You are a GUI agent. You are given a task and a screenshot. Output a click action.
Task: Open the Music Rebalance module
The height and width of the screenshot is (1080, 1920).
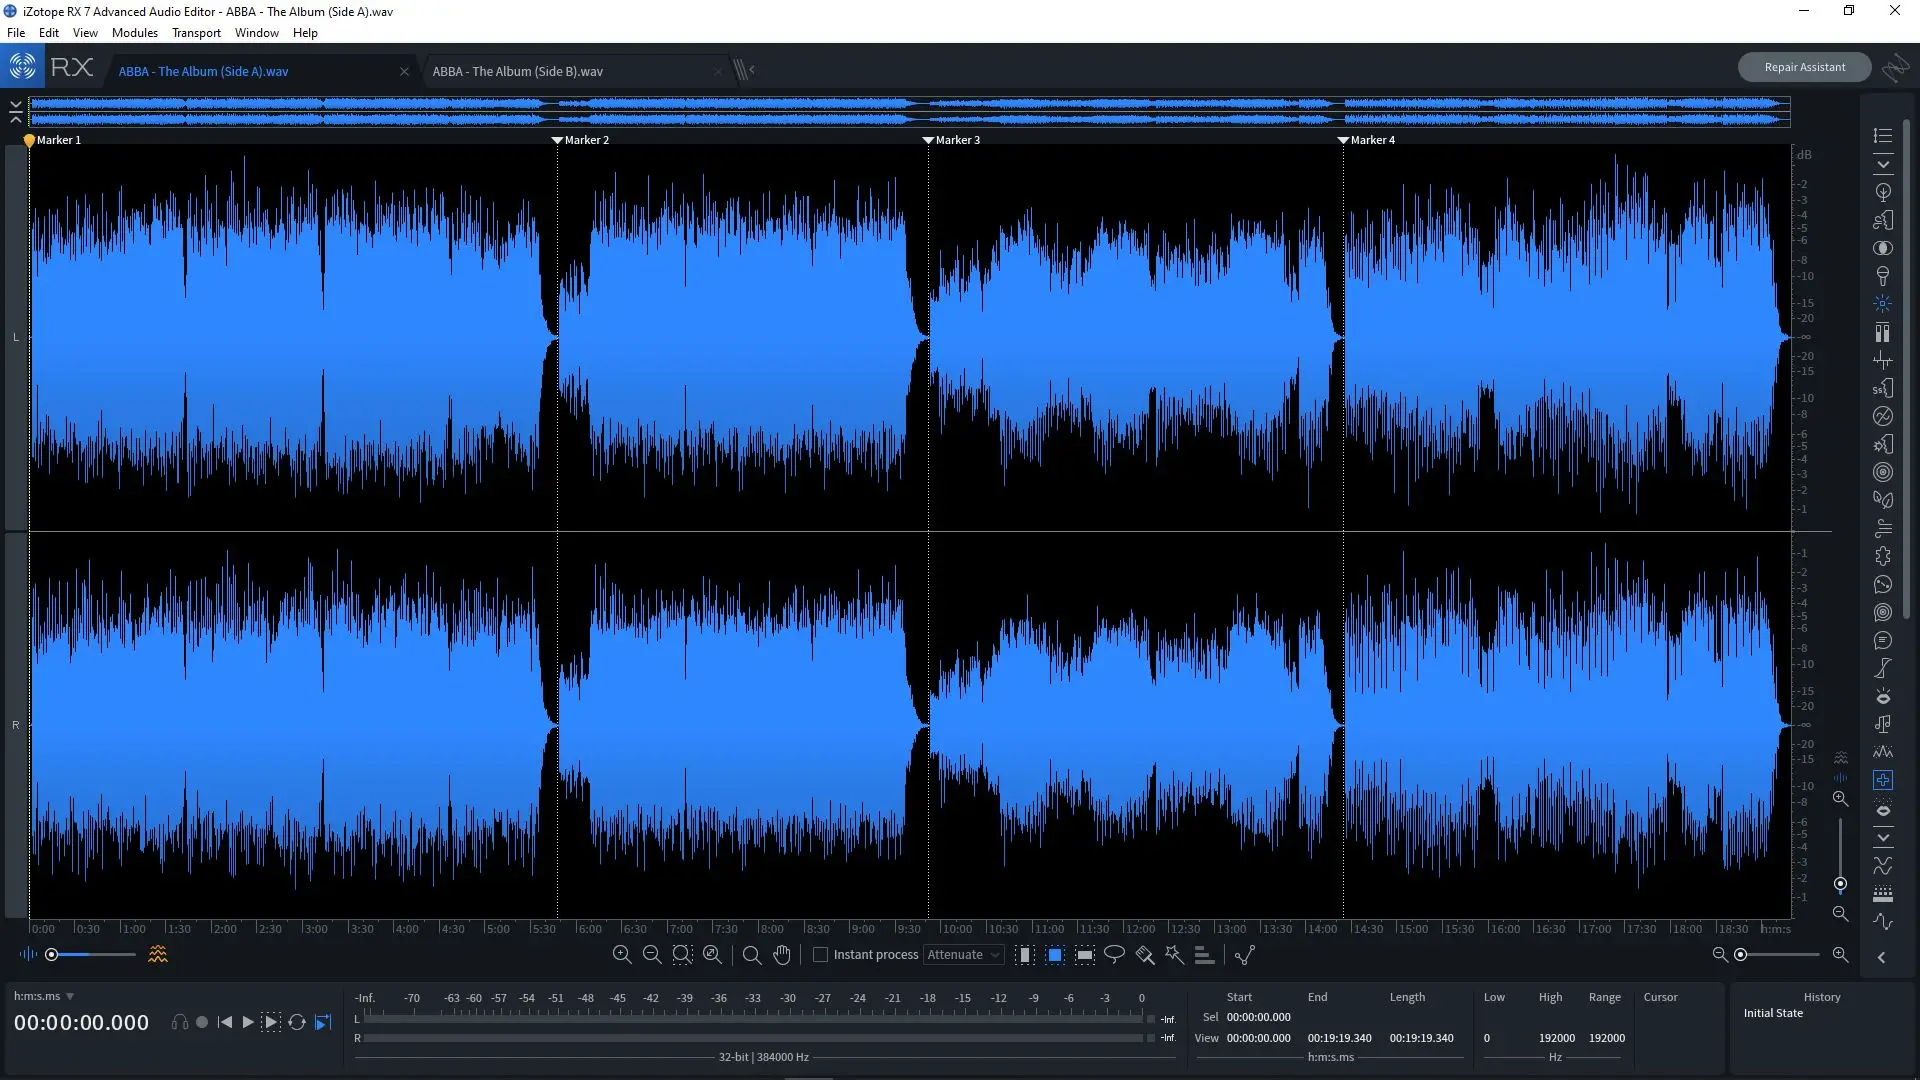(x=1883, y=724)
